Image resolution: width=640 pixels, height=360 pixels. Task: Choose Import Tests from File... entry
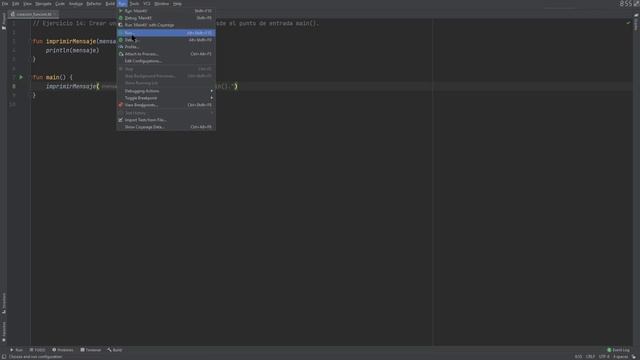pos(166,120)
